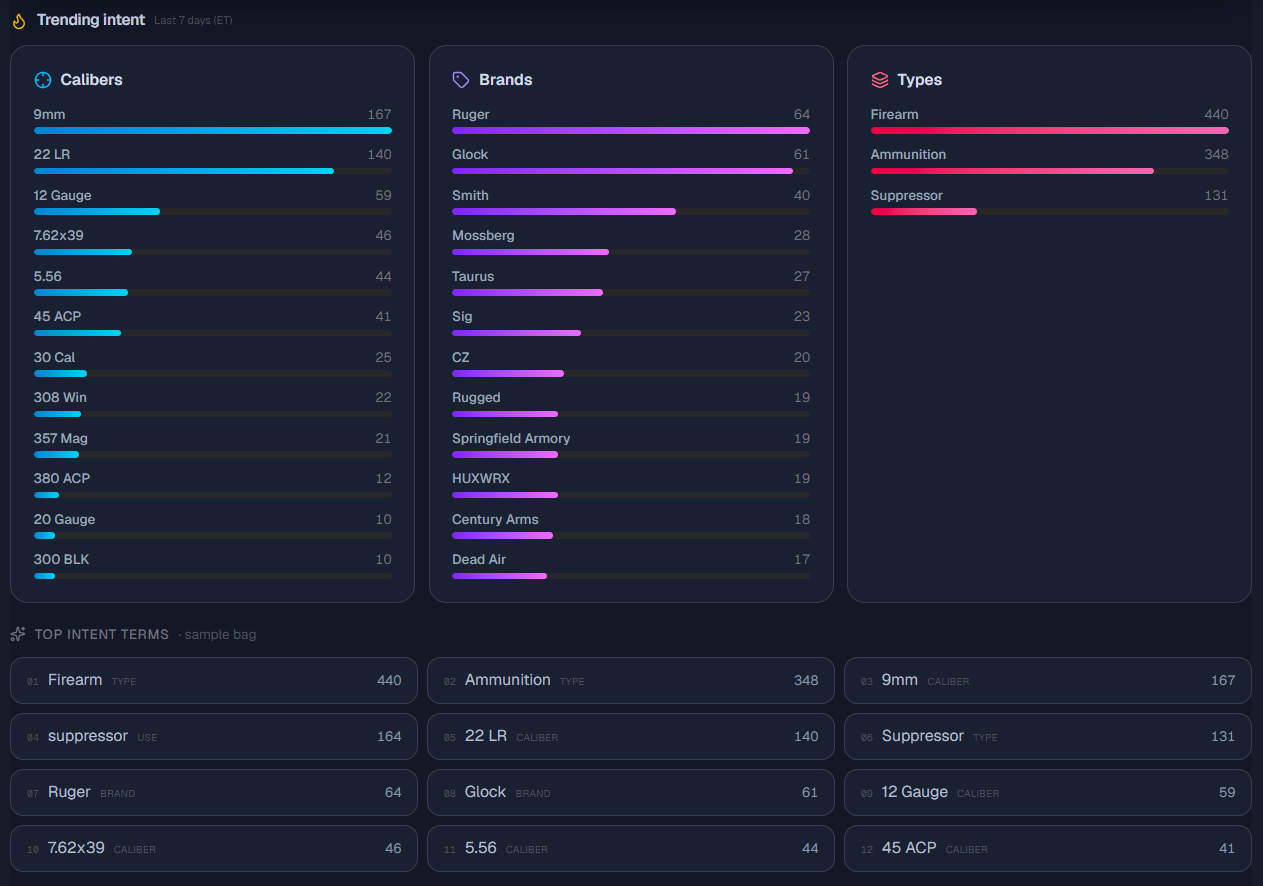The width and height of the screenshot is (1263, 886).
Task: Click the 12 Gauge caliber progress bar
Action: [213, 211]
